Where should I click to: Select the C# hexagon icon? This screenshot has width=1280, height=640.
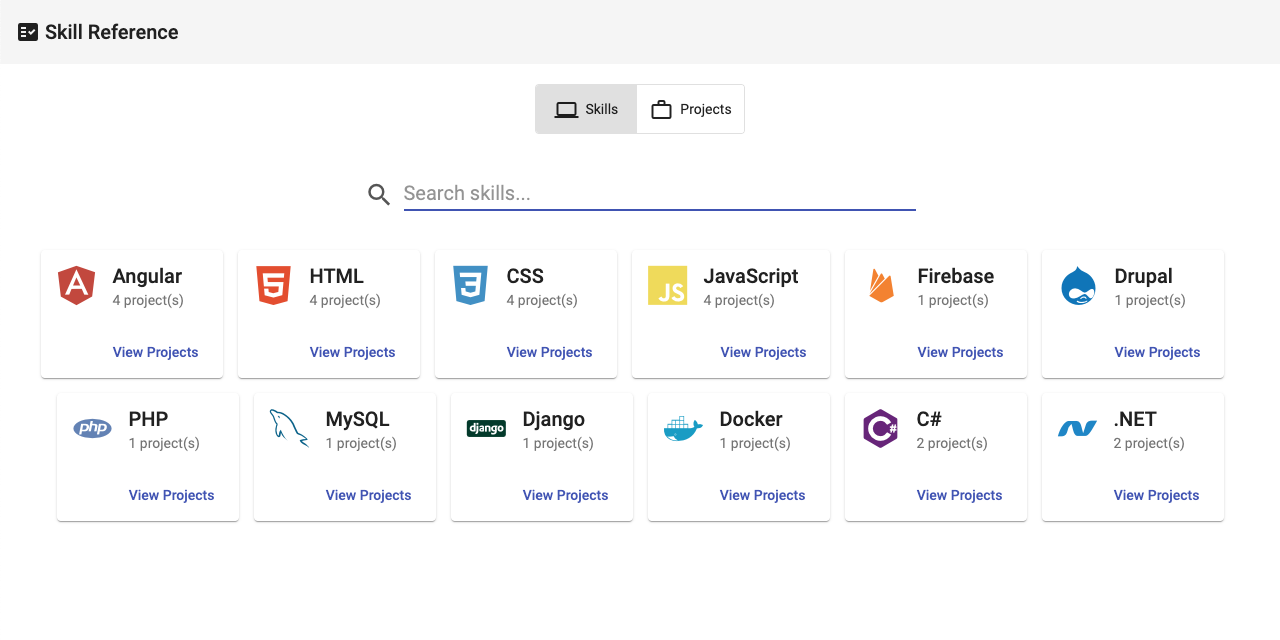[880, 428]
